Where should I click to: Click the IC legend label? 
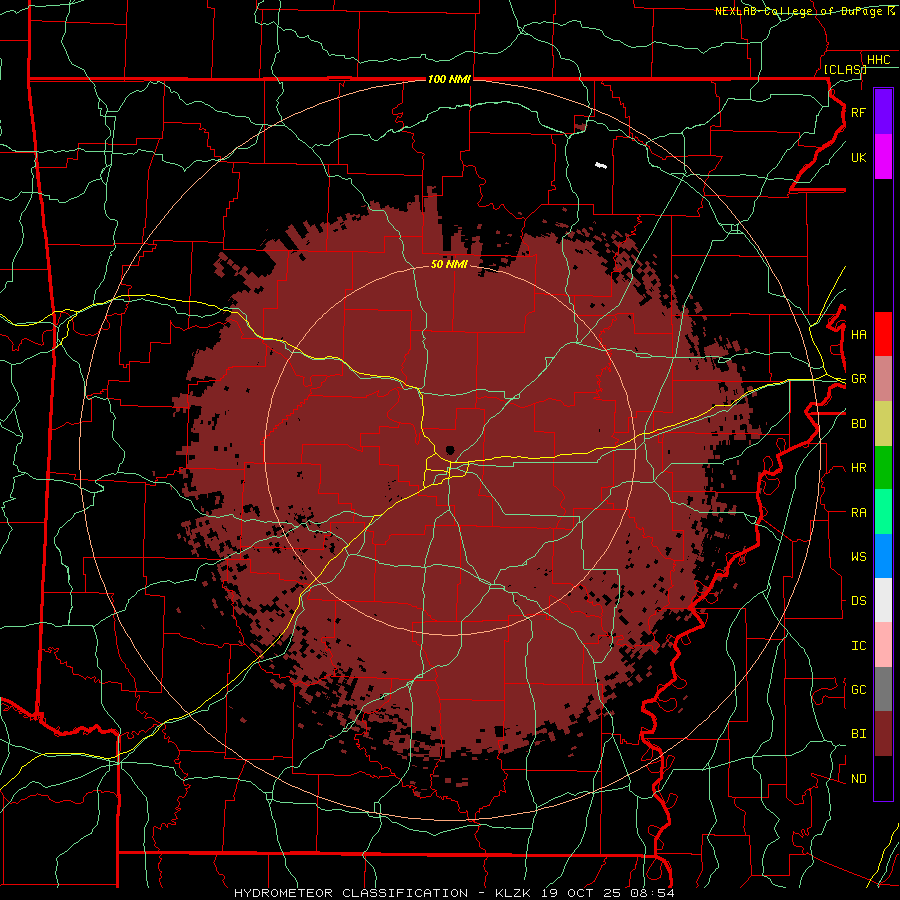point(858,646)
